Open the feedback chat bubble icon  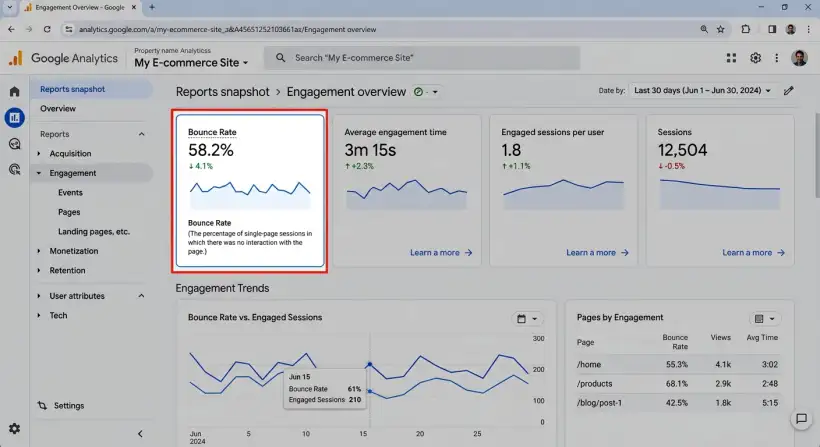point(801,419)
